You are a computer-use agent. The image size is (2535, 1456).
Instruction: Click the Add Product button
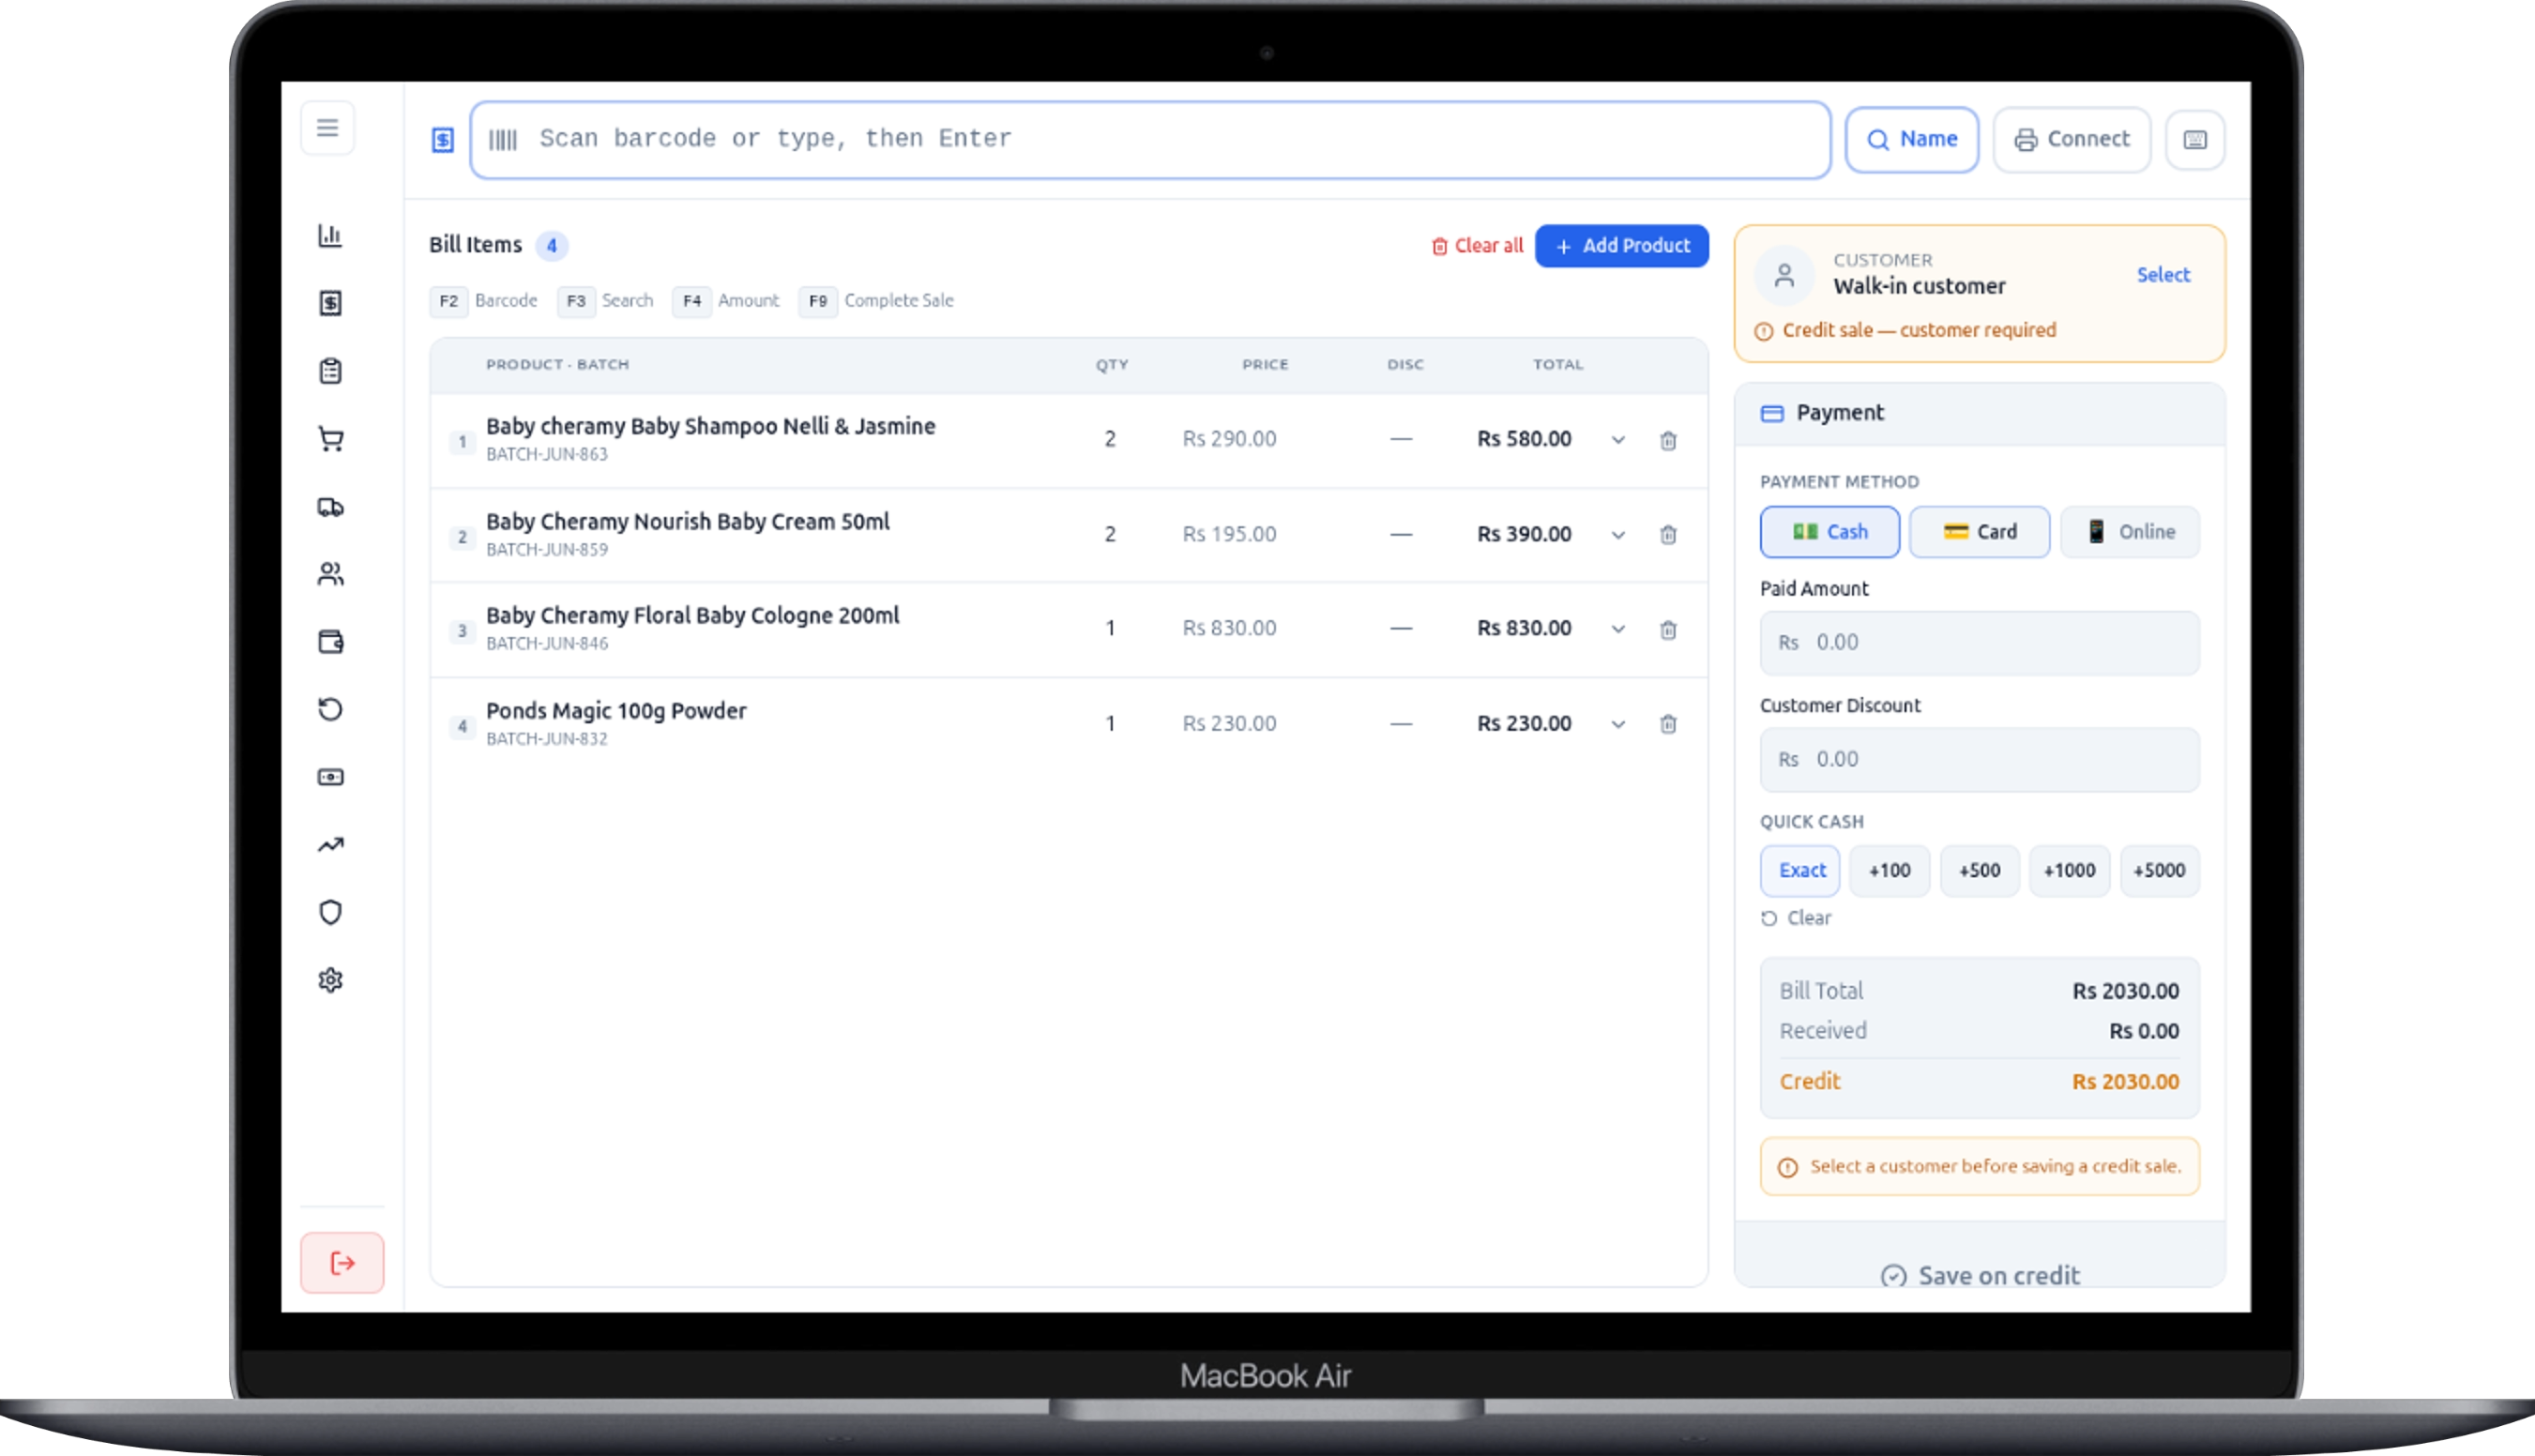pyautogui.click(x=1622, y=246)
